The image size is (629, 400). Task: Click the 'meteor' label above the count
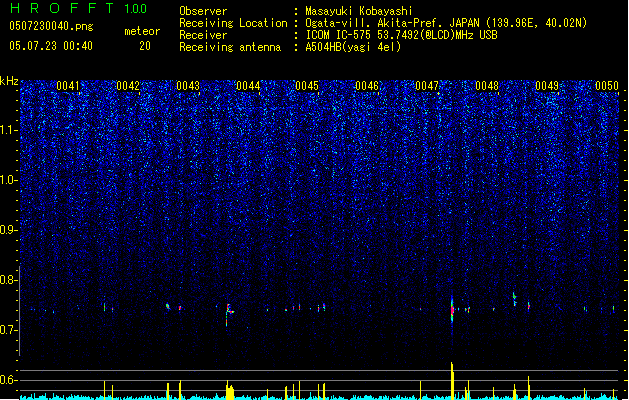pyautogui.click(x=142, y=31)
